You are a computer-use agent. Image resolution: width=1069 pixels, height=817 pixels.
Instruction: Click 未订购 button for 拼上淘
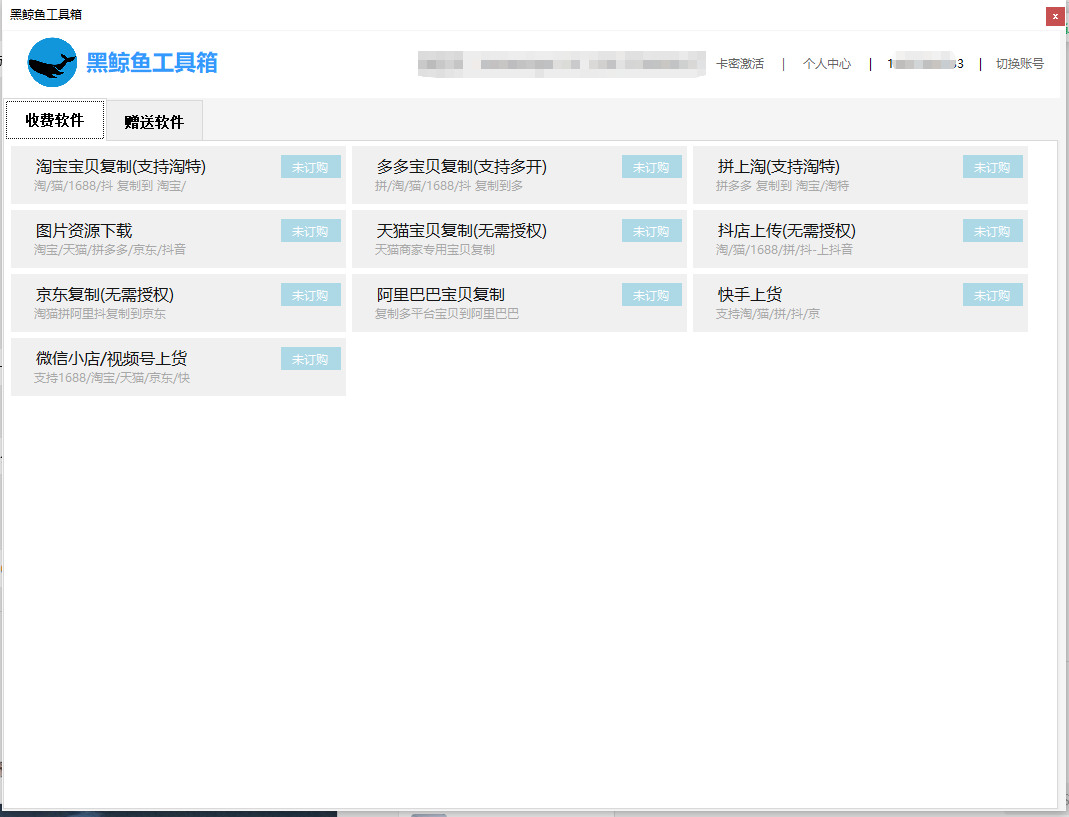point(992,167)
